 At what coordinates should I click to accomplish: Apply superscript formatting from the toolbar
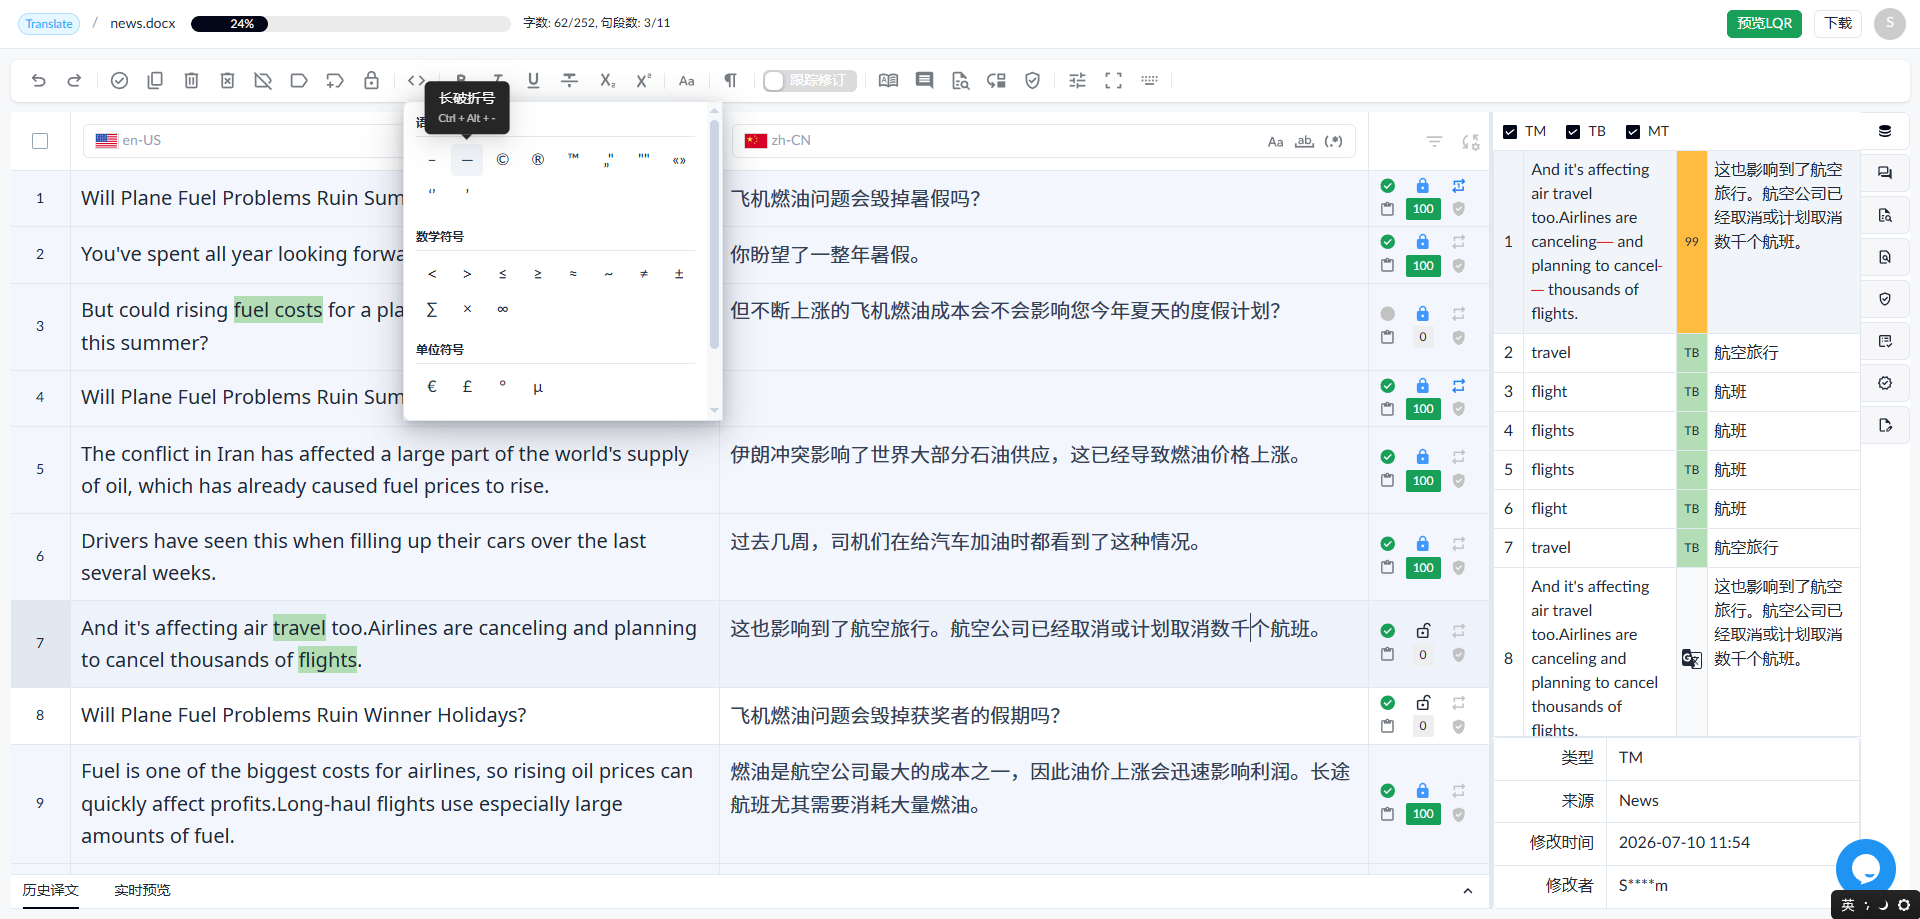pyautogui.click(x=643, y=81)
